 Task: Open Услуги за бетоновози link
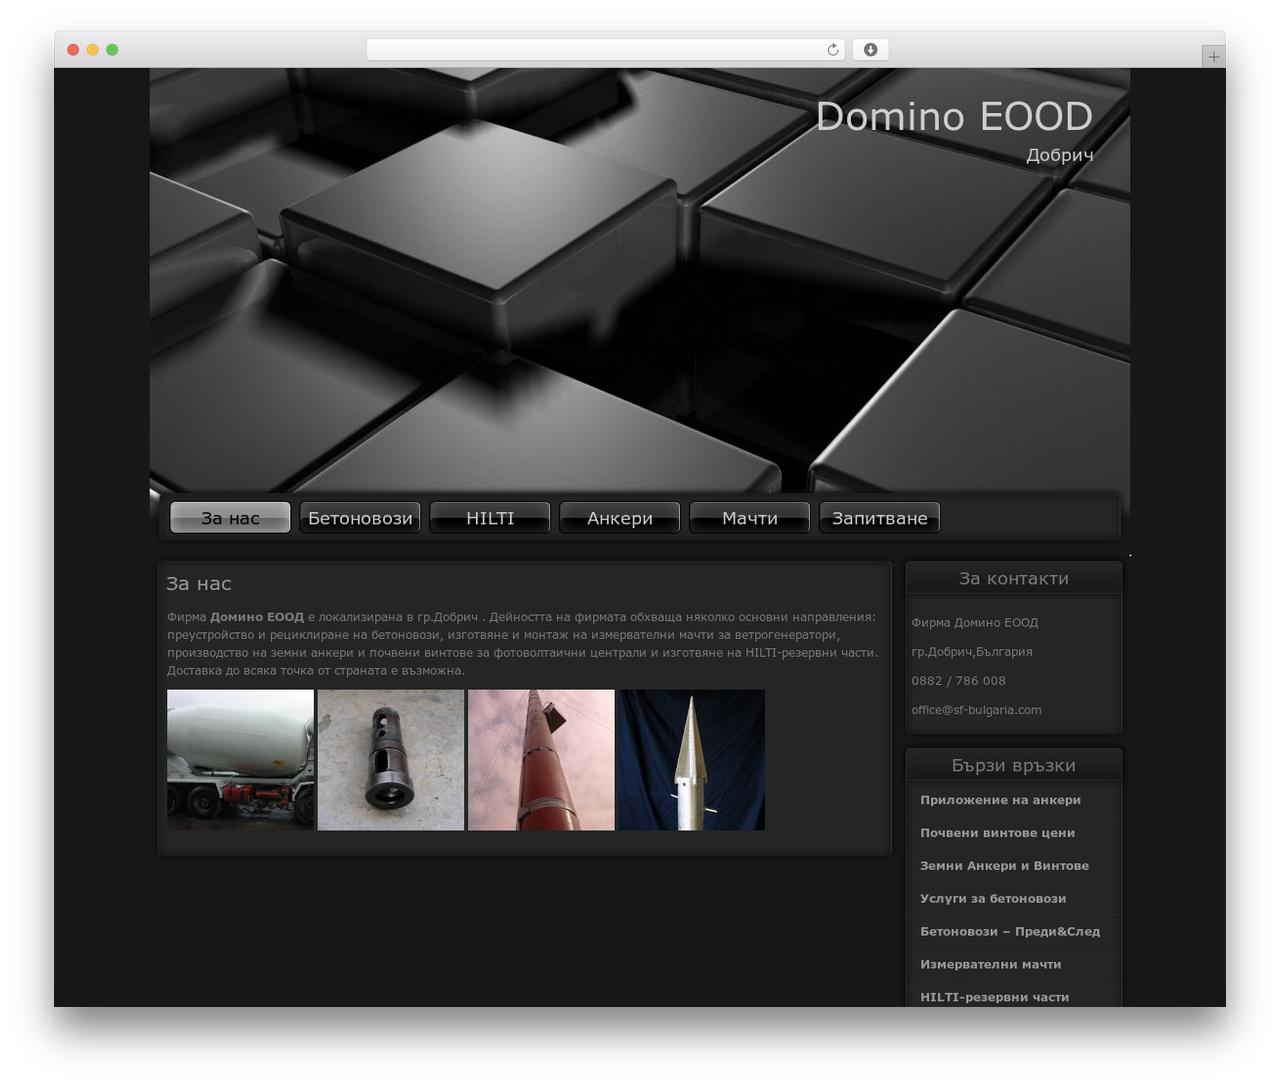tap(993, 899)
